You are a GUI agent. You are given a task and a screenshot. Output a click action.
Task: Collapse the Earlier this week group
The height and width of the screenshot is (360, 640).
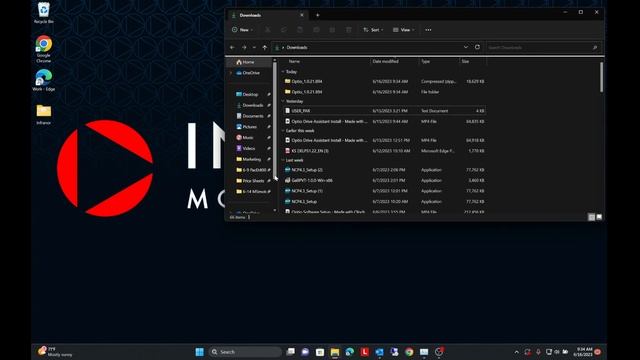(x=283, y=131)
